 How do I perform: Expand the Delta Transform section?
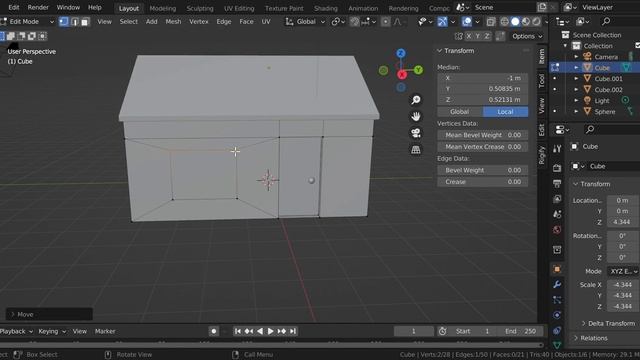coord(608,323)
